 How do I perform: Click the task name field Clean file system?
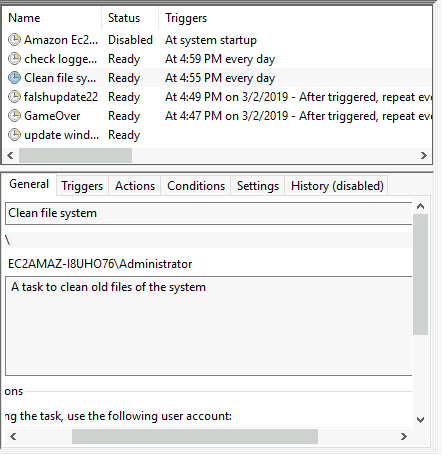pos(209,213)
